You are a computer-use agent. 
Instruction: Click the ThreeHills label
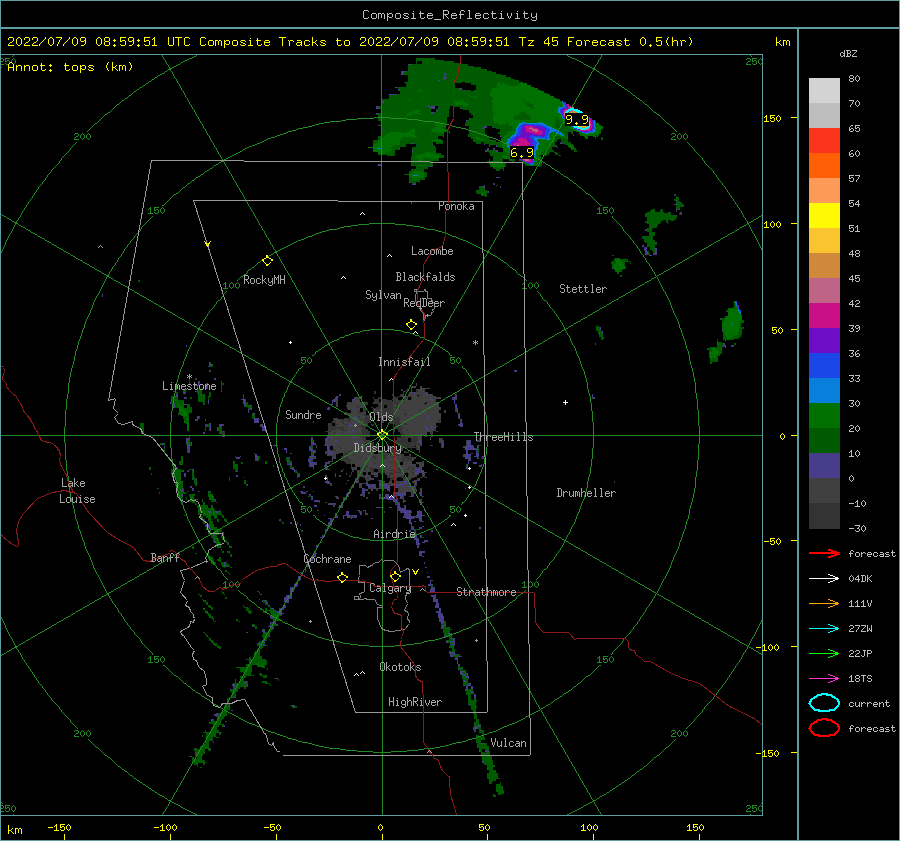coord(503,437)
